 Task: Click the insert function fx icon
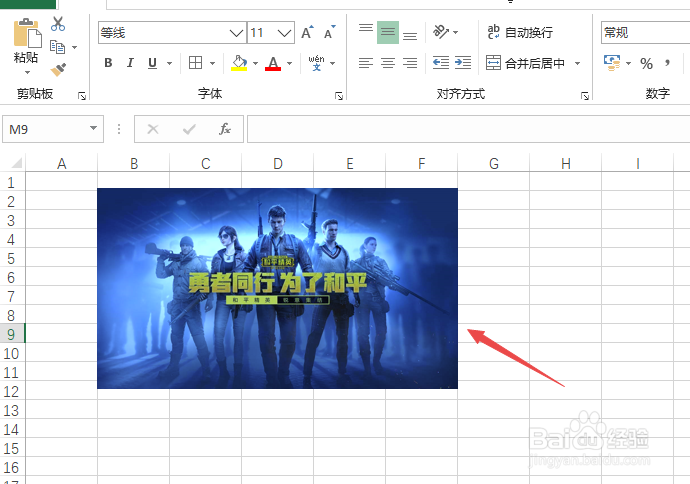coord(225,129)
